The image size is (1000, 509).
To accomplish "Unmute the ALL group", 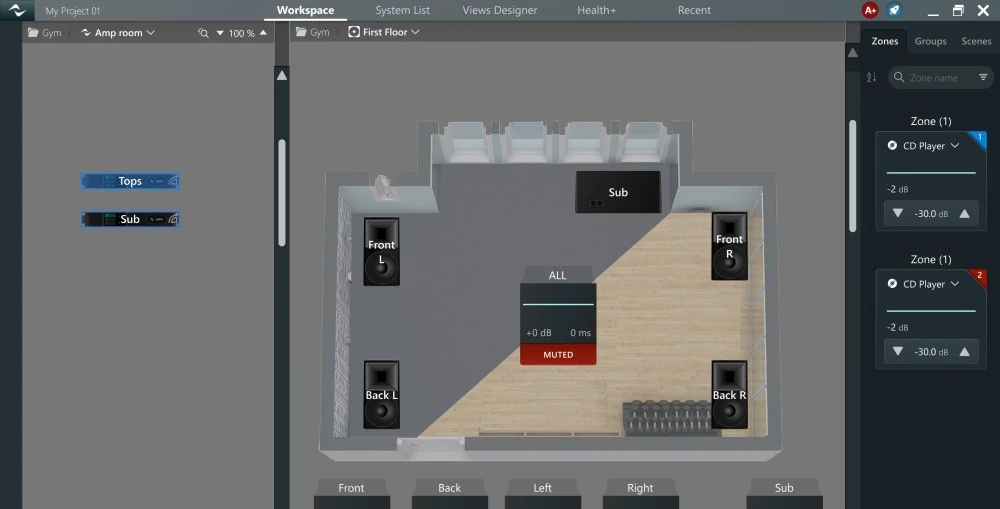I will point(558,355).
